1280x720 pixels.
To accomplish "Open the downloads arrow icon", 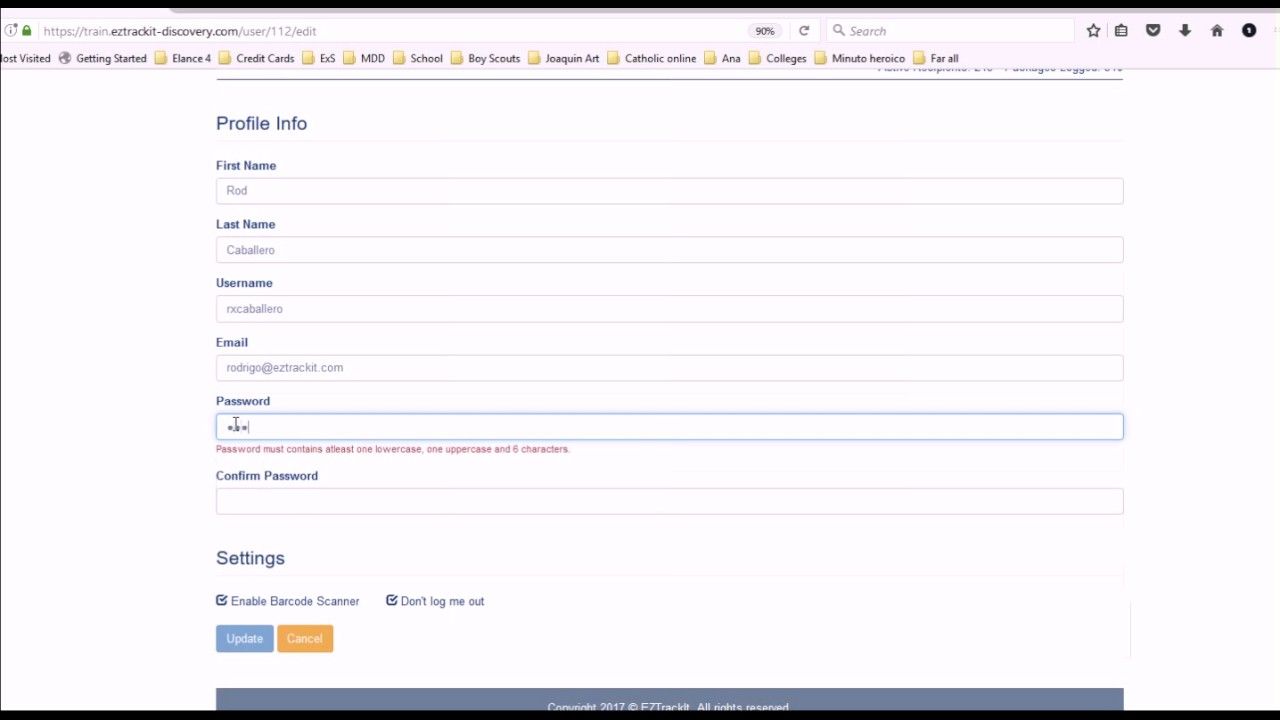I will click(1185, 31).
